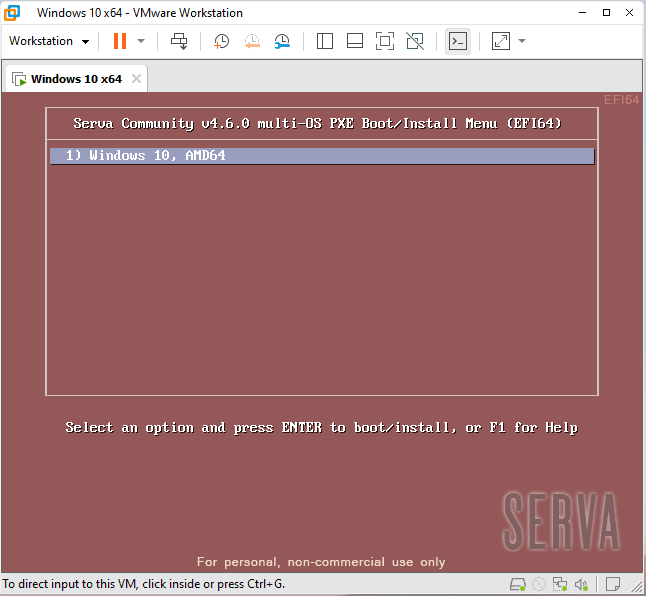The height and width of the screenshot is (596, 646).
Task: Pause the virtual machine with the orange button
Action: (x=119, y=41)
